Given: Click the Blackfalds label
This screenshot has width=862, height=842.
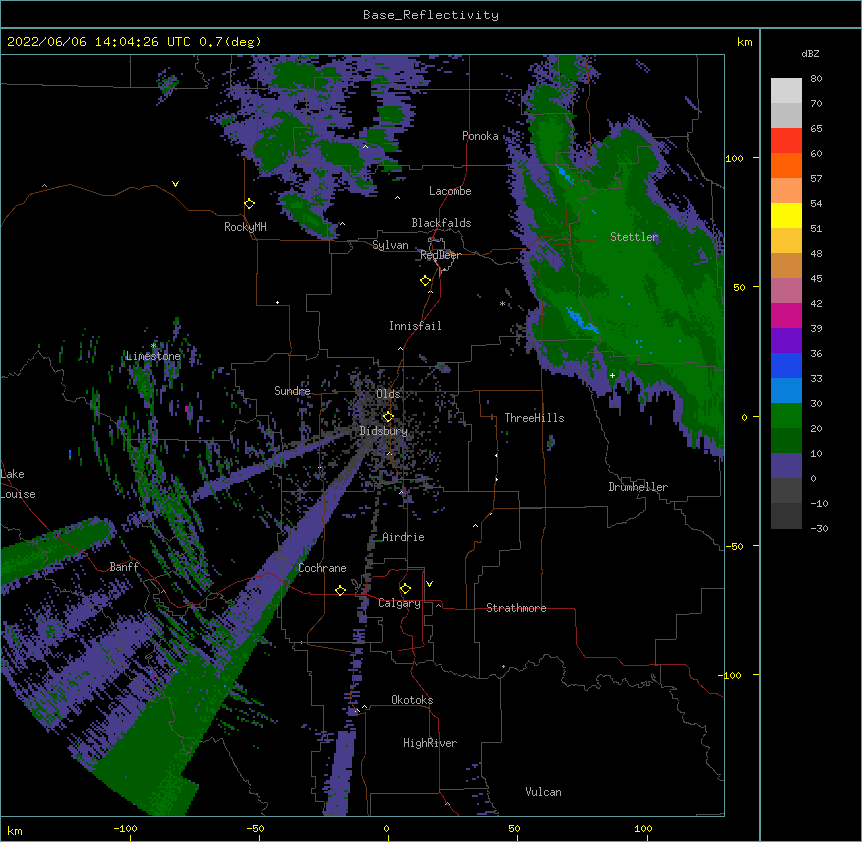Looking at the screenshot, I should point(441,223).
